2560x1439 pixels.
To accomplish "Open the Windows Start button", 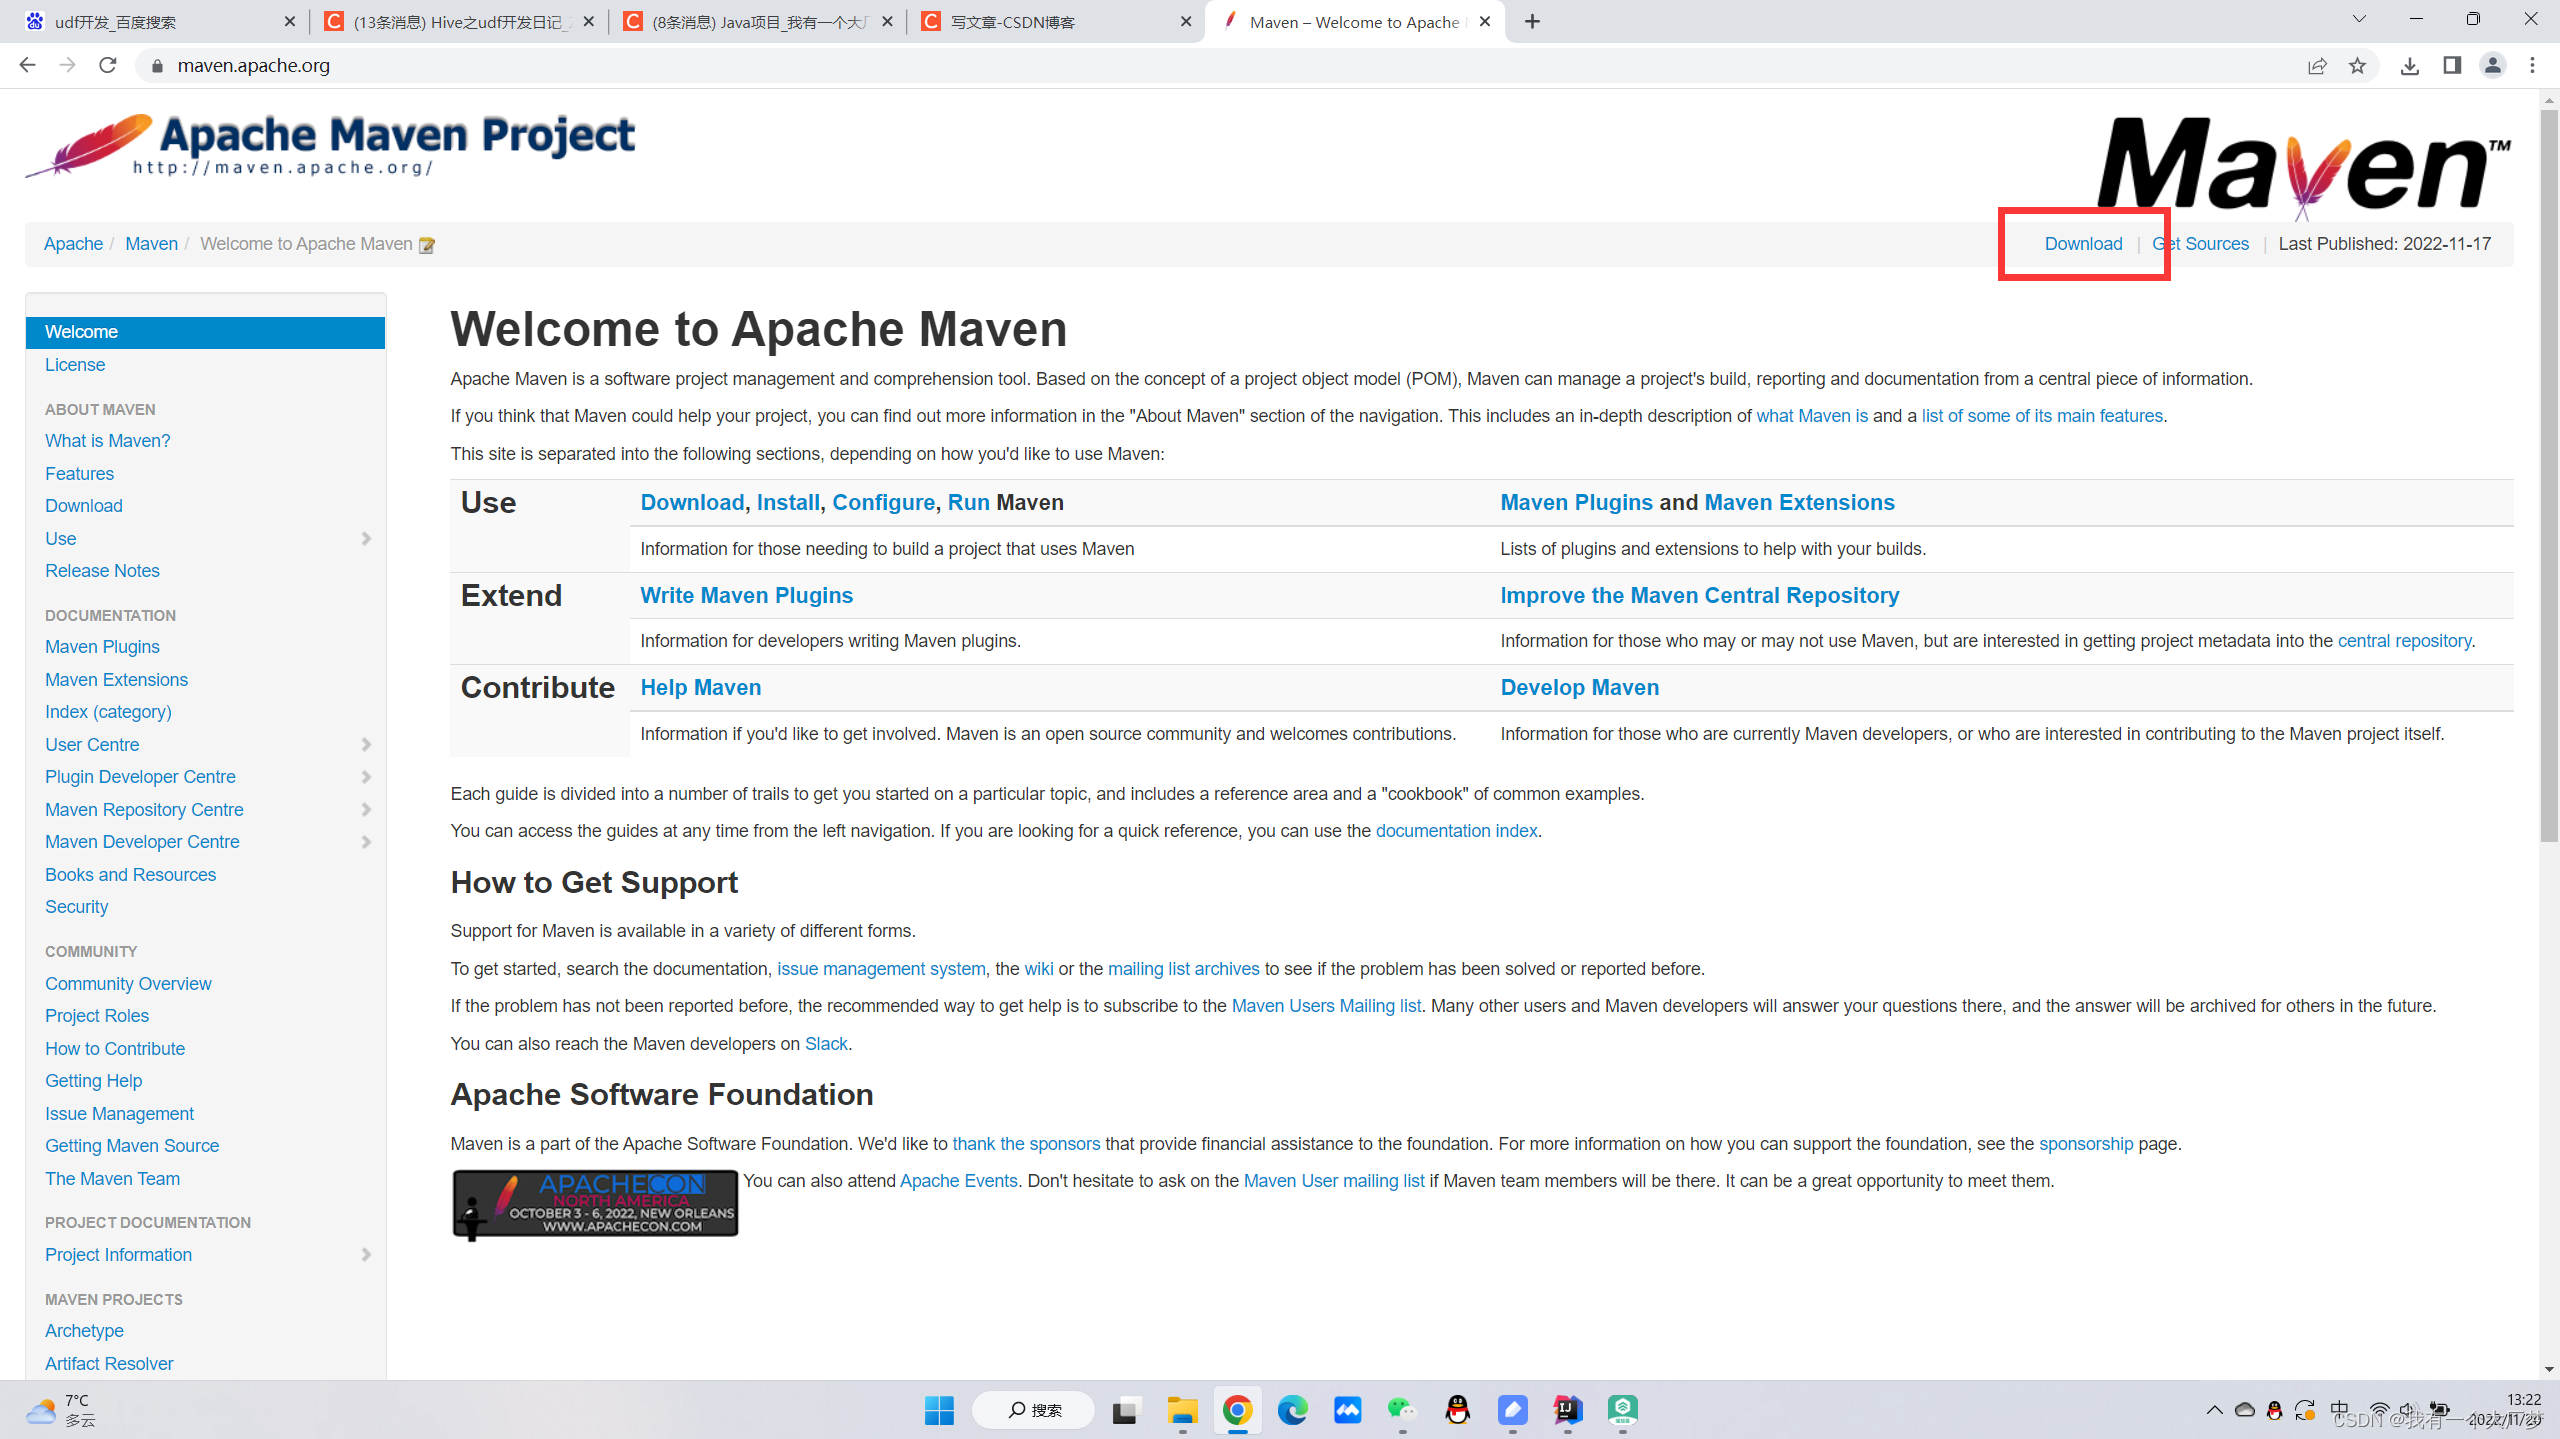I will (x=939, y=1410).
